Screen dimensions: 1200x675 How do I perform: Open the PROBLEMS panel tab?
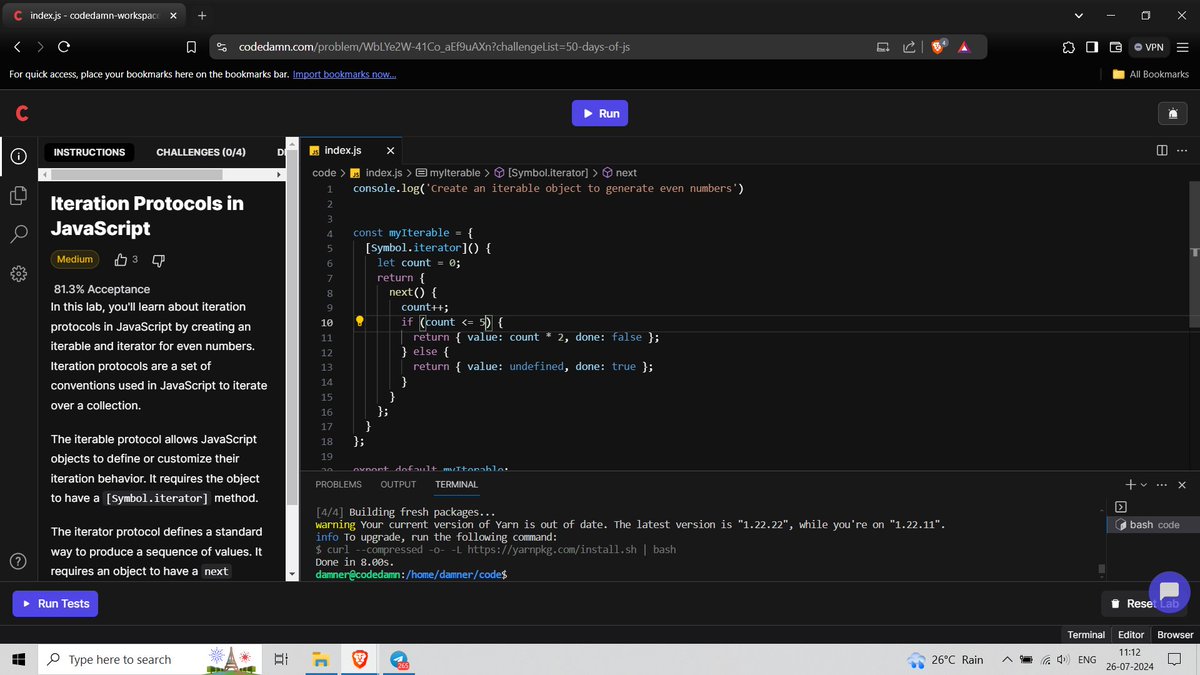click(x=338, y=484)
